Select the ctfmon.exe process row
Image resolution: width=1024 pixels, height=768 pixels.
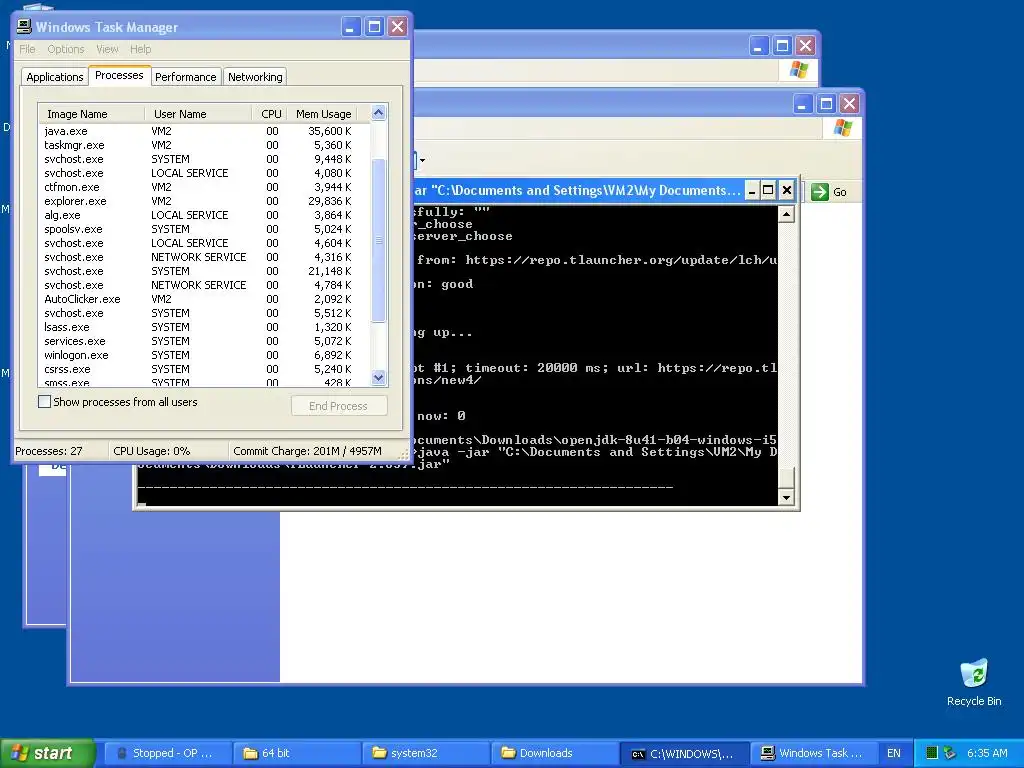[x=204, y=187]
